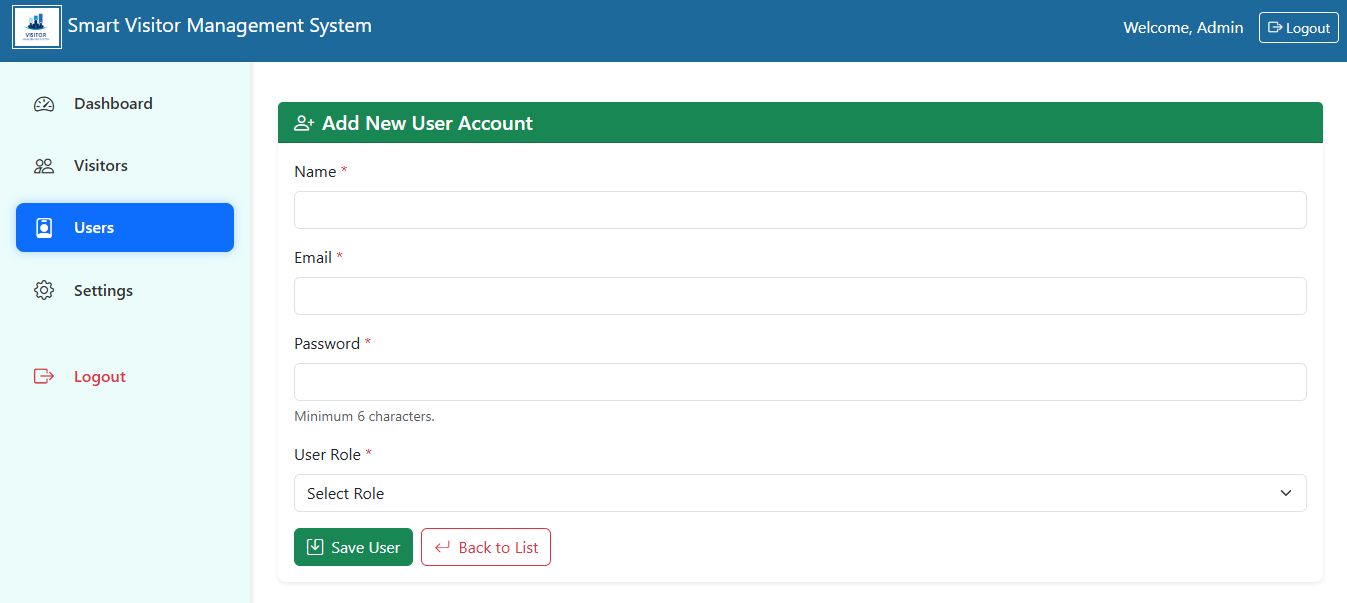1347x603 pixels.
Task: Open the Settings menu item
Action: [x=103, y=291]
